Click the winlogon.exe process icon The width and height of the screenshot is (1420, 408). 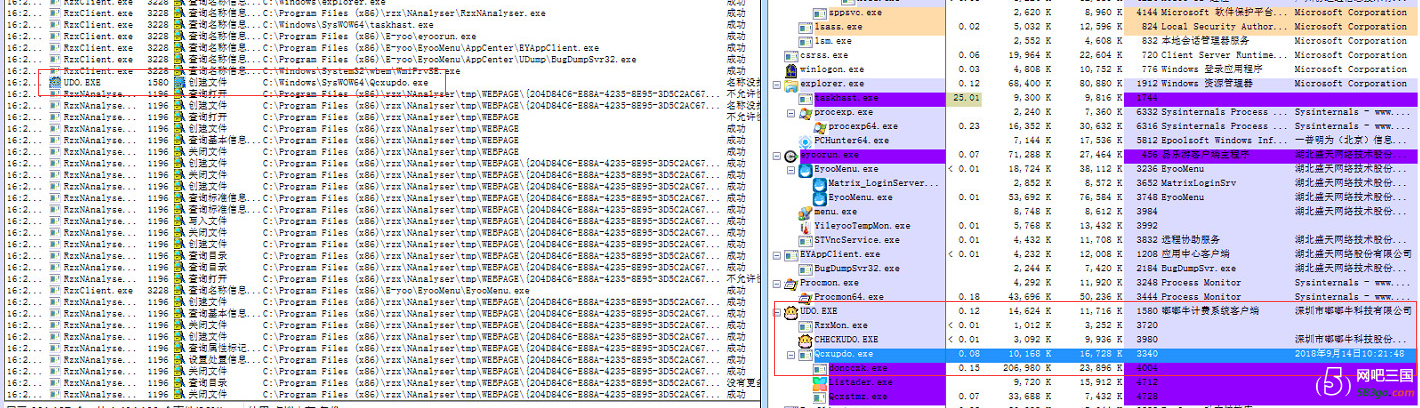791,70
